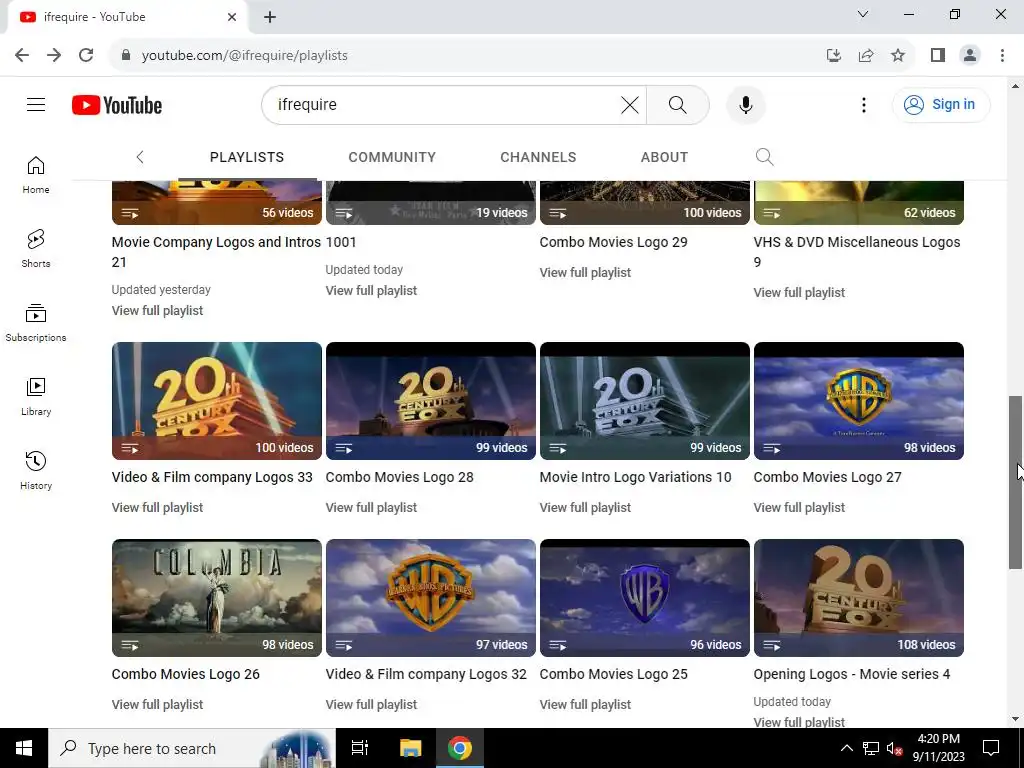Open Combo Movies Logo 25 title

(613, 675)
